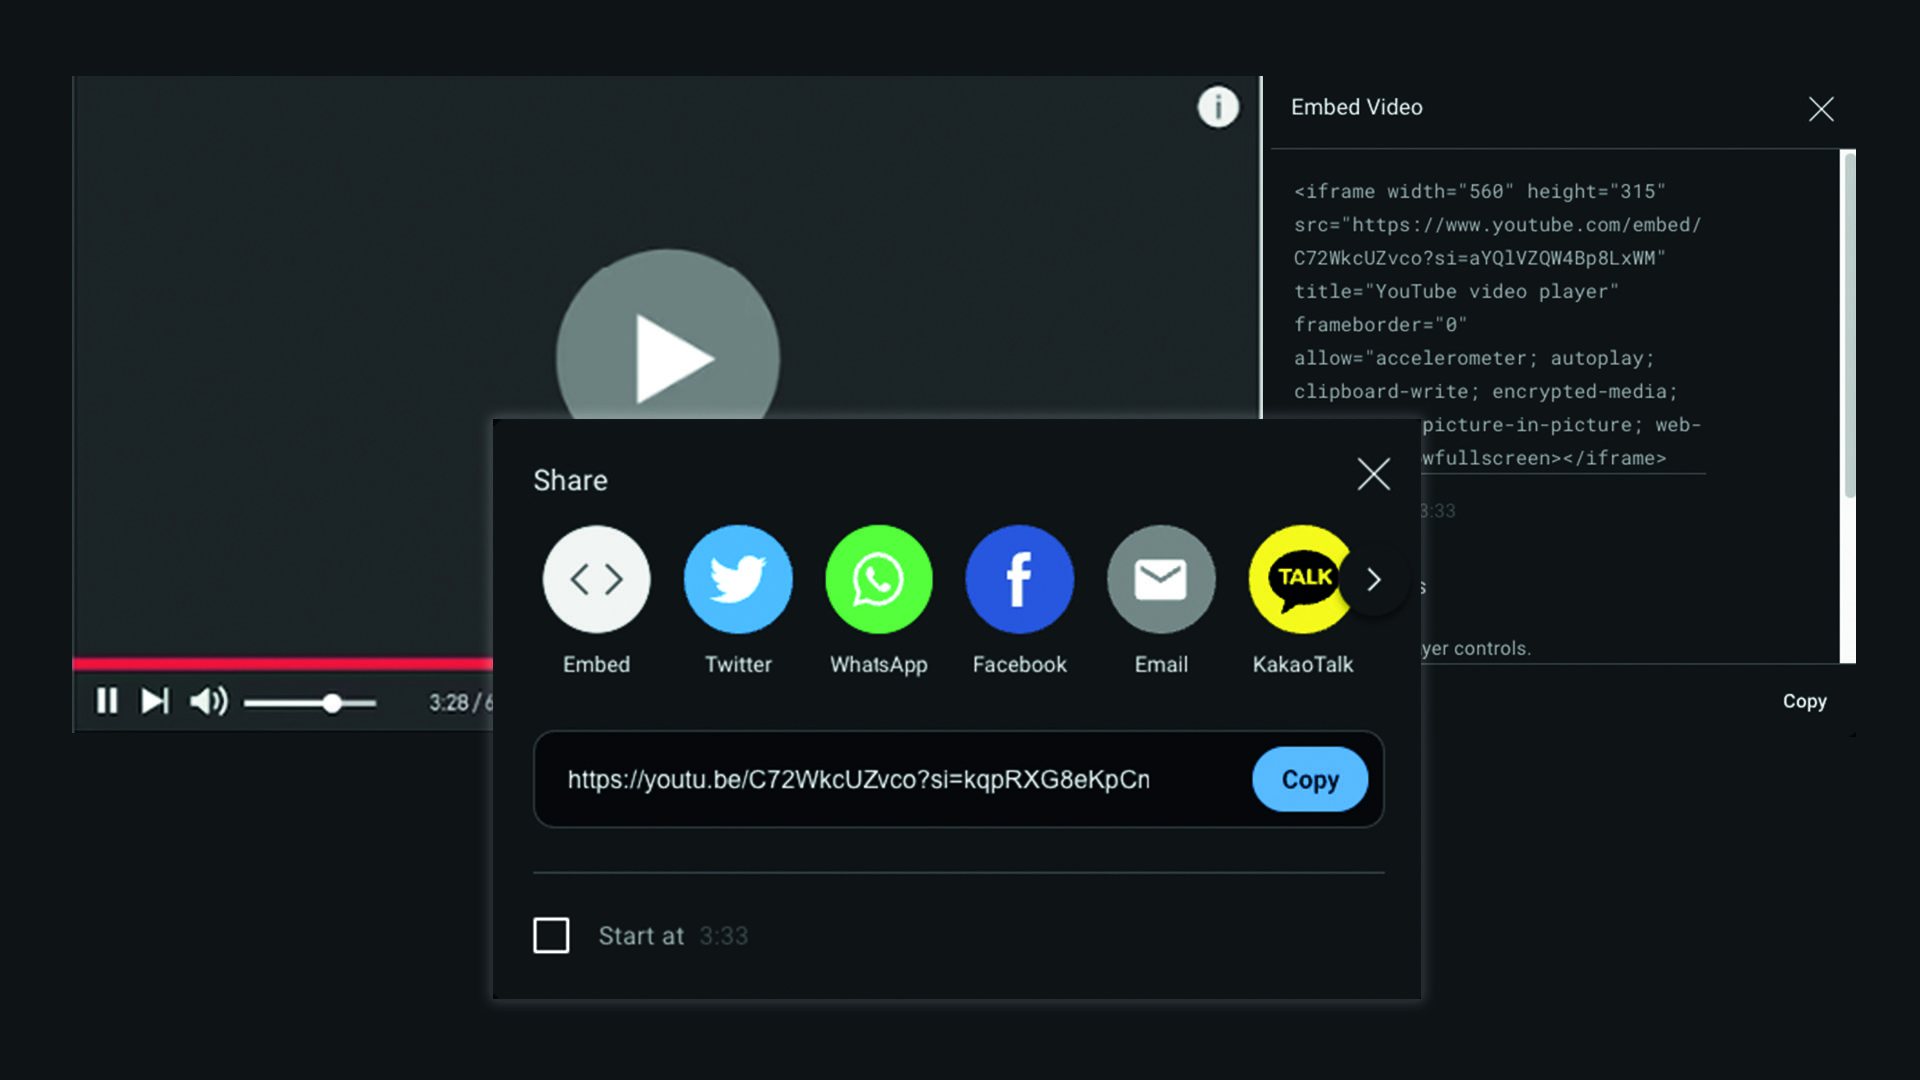Click the red video progress bar
The height and width of the screenshot is (1080, 1920).
tap(280, 663)
